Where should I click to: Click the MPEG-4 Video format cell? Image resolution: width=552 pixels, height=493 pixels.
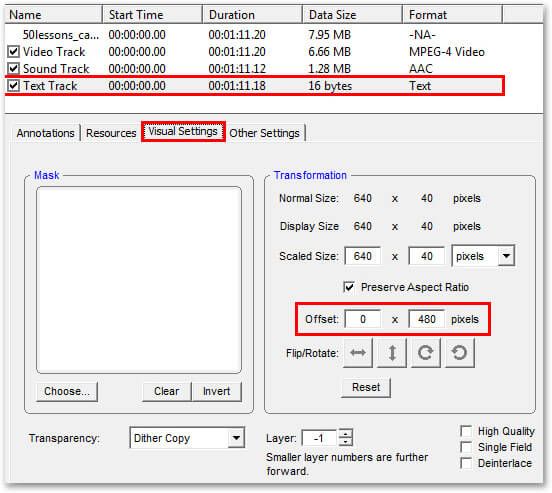pyautogui.click(x=446, y=52)
